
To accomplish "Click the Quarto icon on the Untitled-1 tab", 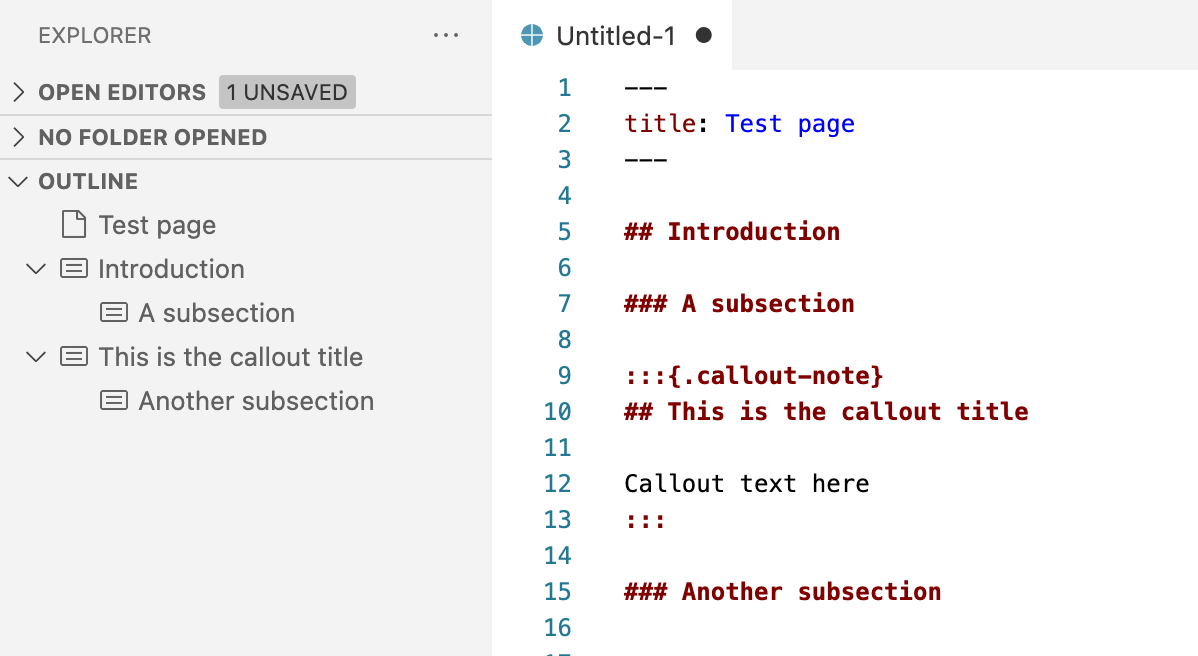I will [531, 34].
